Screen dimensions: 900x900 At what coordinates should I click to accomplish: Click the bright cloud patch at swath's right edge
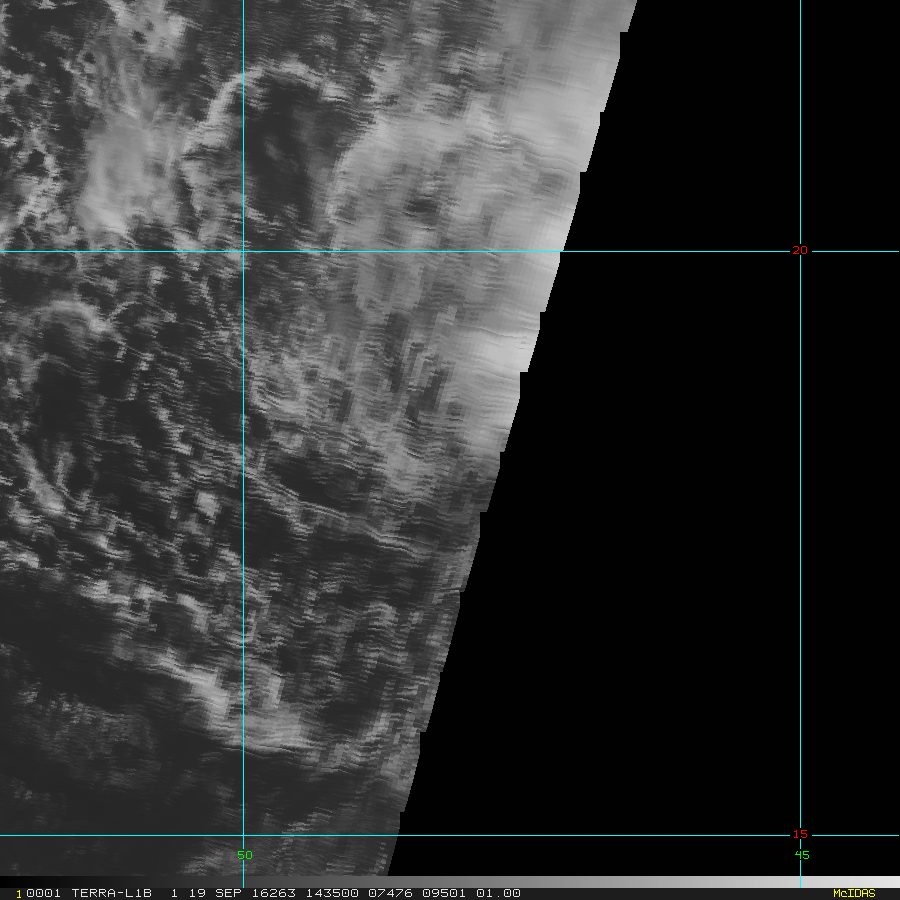click(x=500, y=350)
